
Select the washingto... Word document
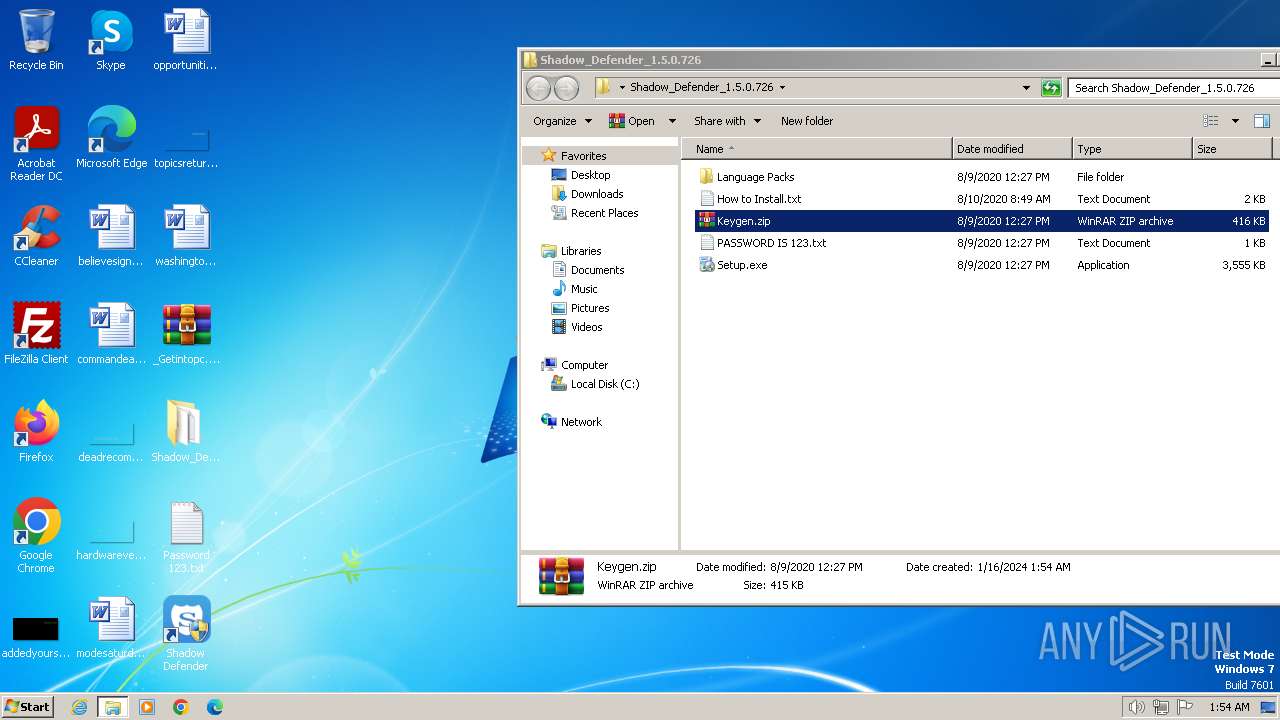click(186, 236)
